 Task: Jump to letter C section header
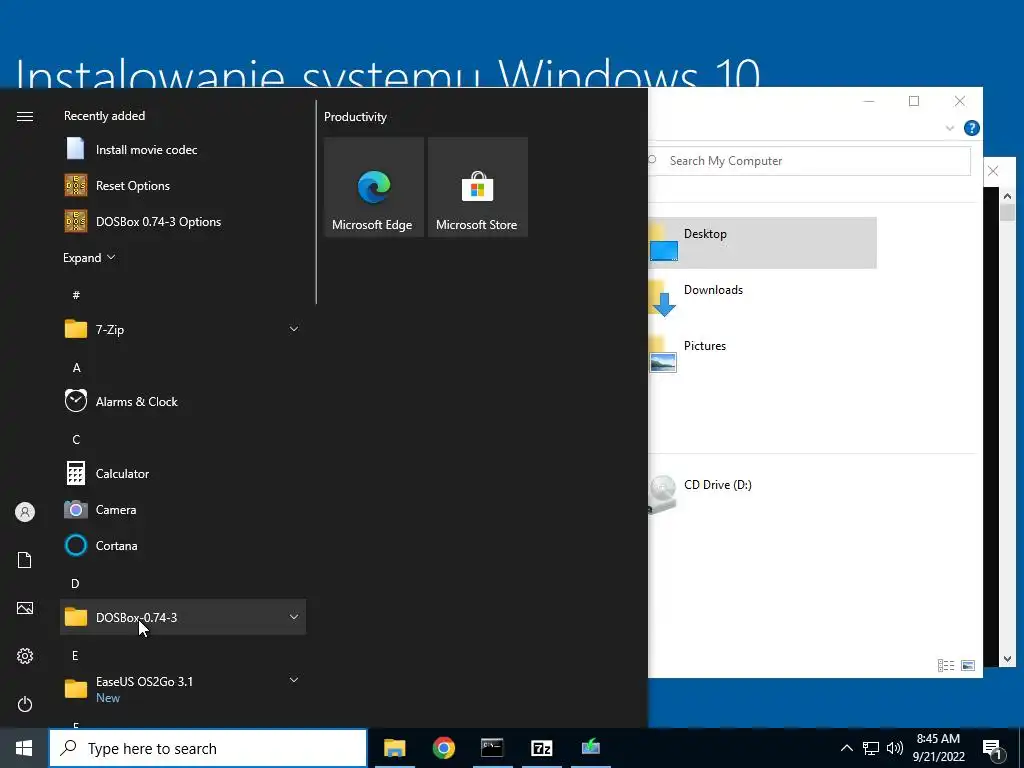pos(76,440)
